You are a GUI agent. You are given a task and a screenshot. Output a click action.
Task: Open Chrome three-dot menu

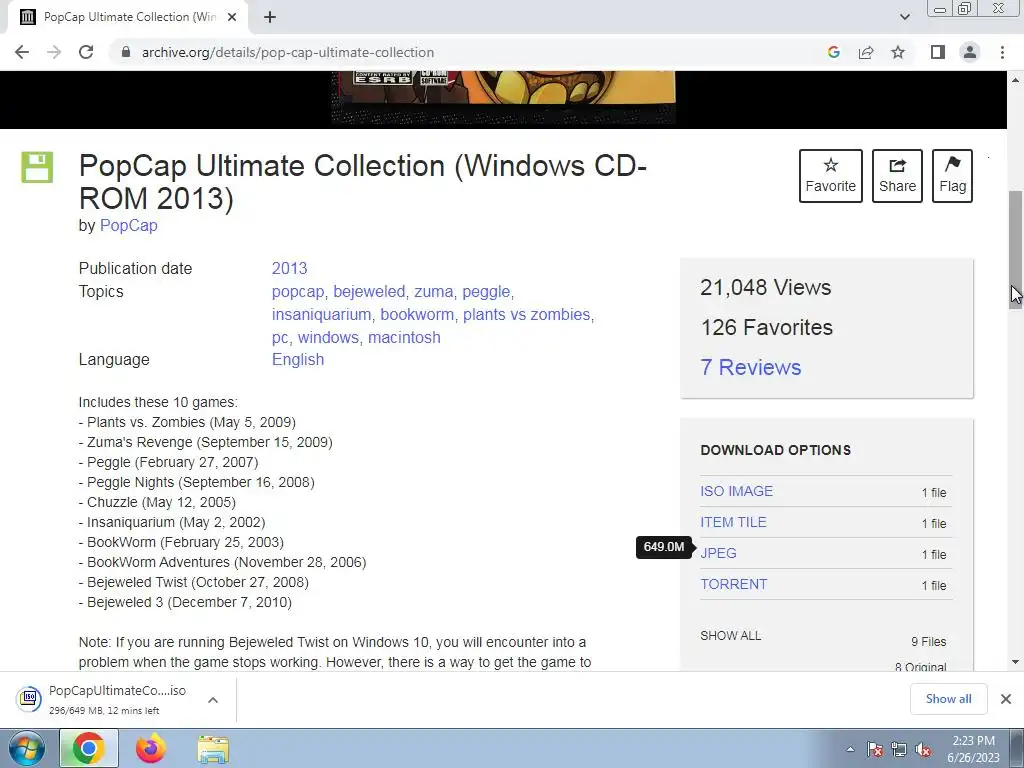point(1002,52)
